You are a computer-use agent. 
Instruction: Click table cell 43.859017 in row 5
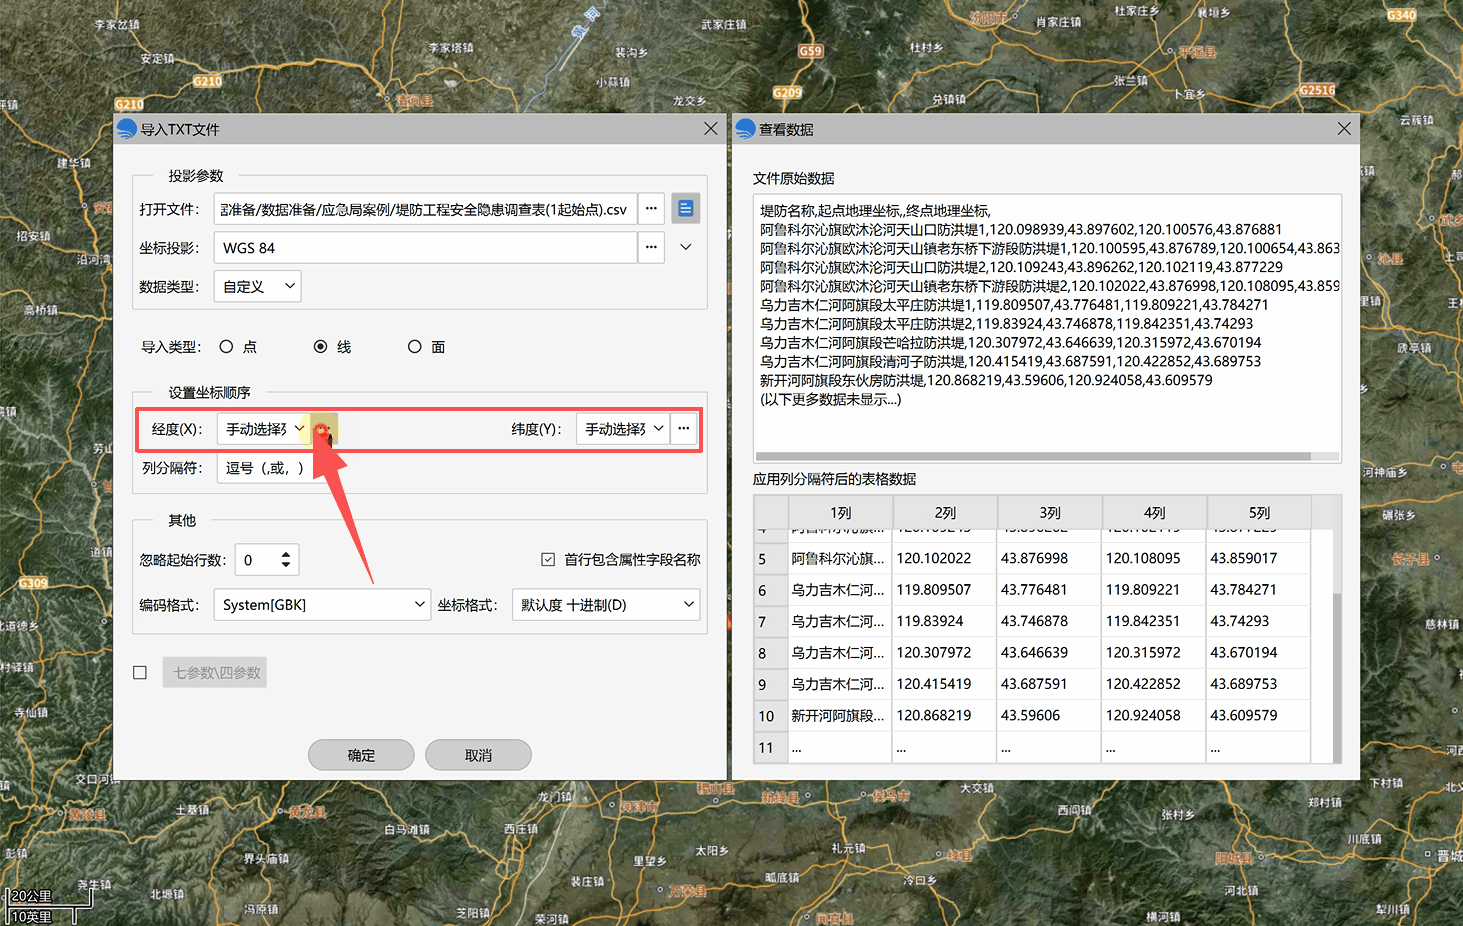(x=1259, y=558)
